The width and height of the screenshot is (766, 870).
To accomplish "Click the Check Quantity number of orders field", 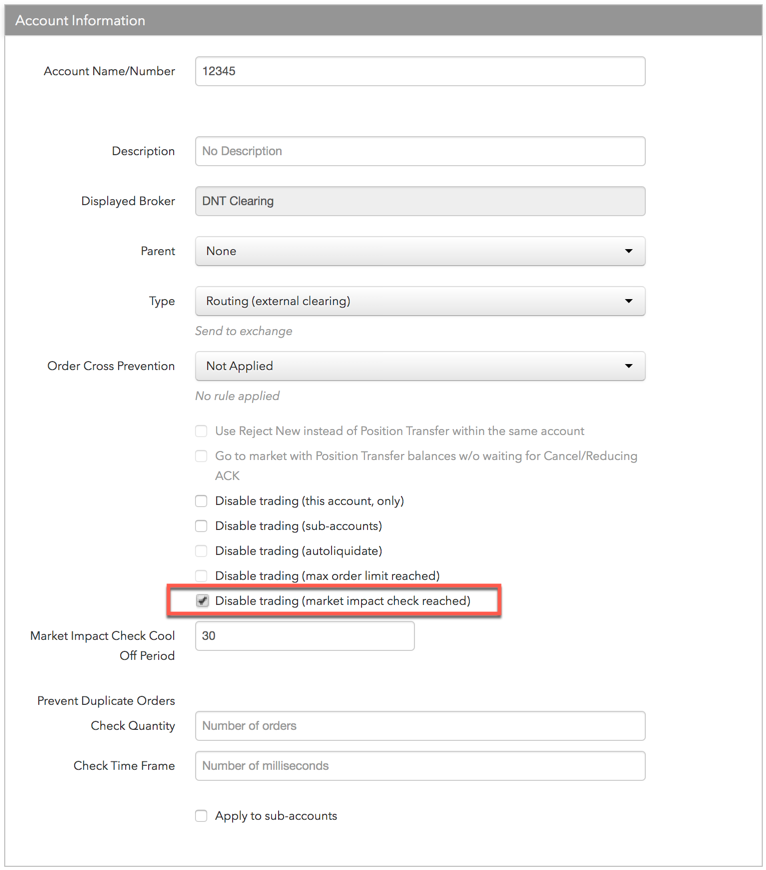I will [420, 726].
